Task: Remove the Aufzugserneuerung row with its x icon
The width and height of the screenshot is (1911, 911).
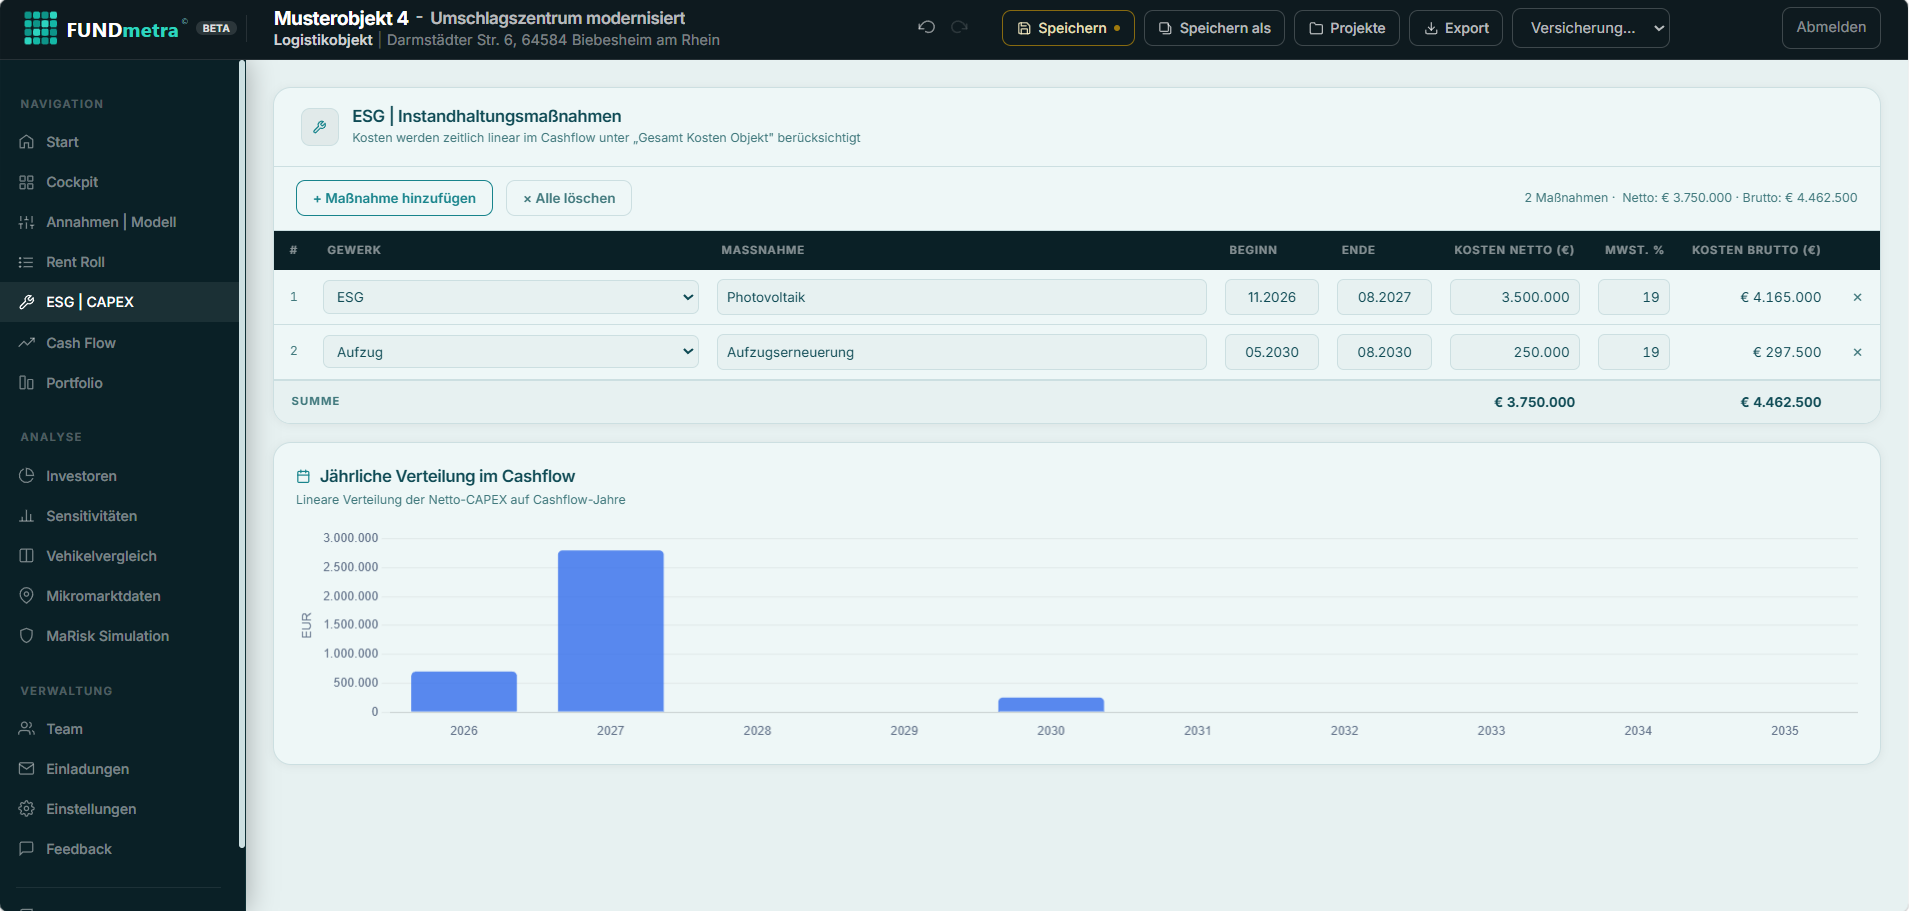Action: point(1857,353)
